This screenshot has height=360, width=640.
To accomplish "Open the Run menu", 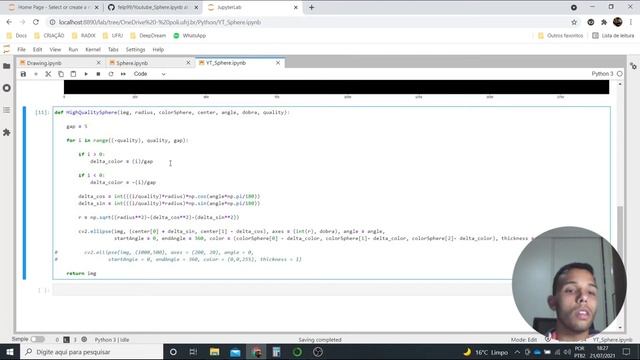I will point(73,49).
